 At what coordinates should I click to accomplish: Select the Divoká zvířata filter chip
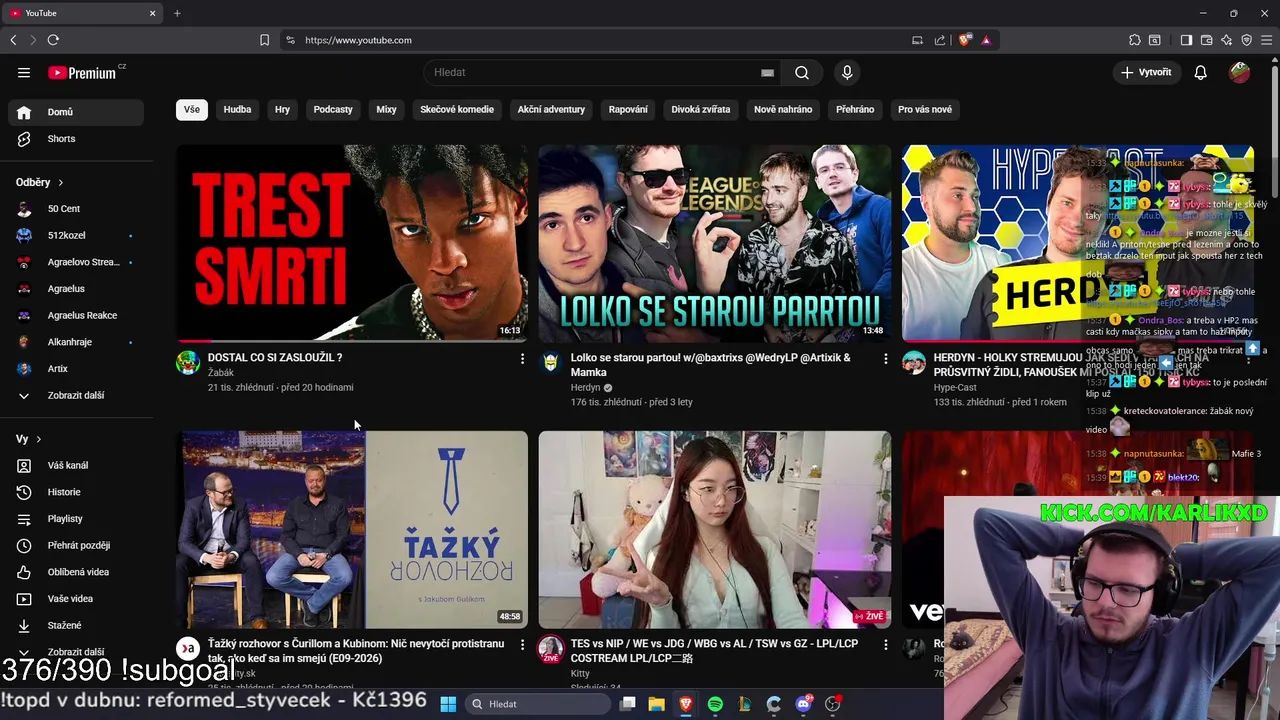[700, 109]
